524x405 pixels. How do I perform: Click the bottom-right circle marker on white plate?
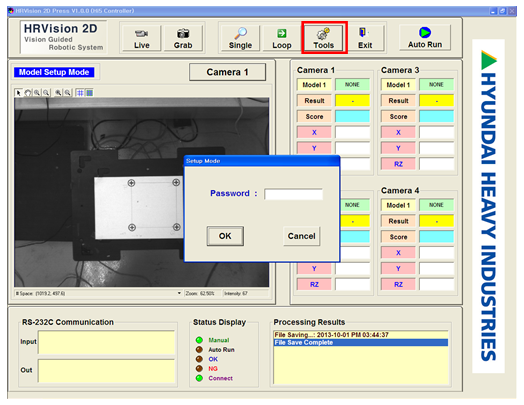point(176,227)
